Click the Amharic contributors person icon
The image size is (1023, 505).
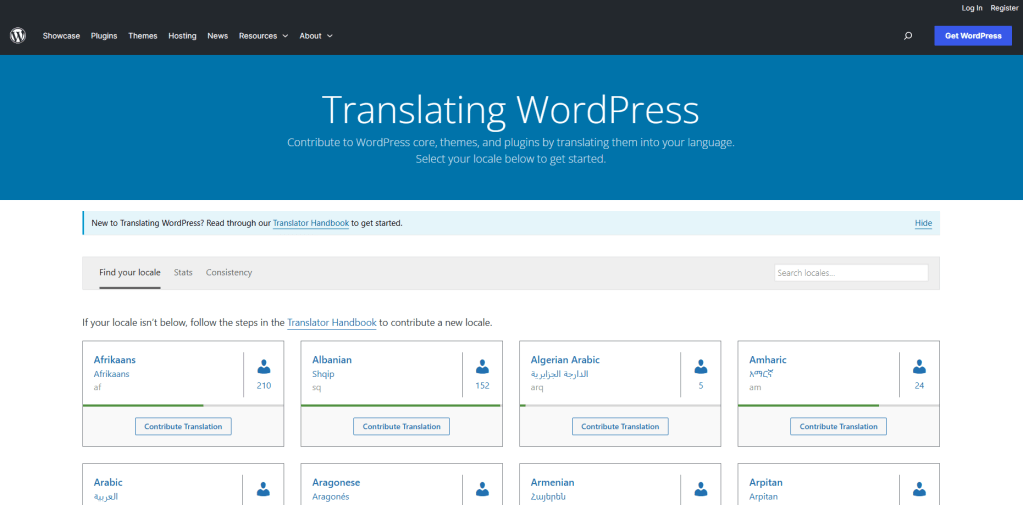point(919,367)
